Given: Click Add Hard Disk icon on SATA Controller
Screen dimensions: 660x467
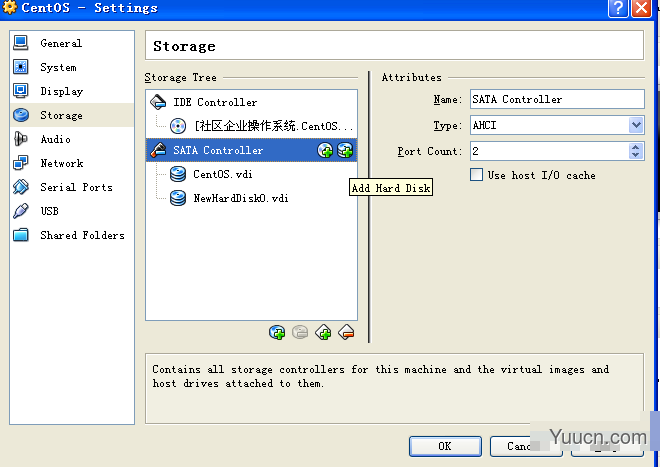Looking at the screenshot, I should click(345, 150).
